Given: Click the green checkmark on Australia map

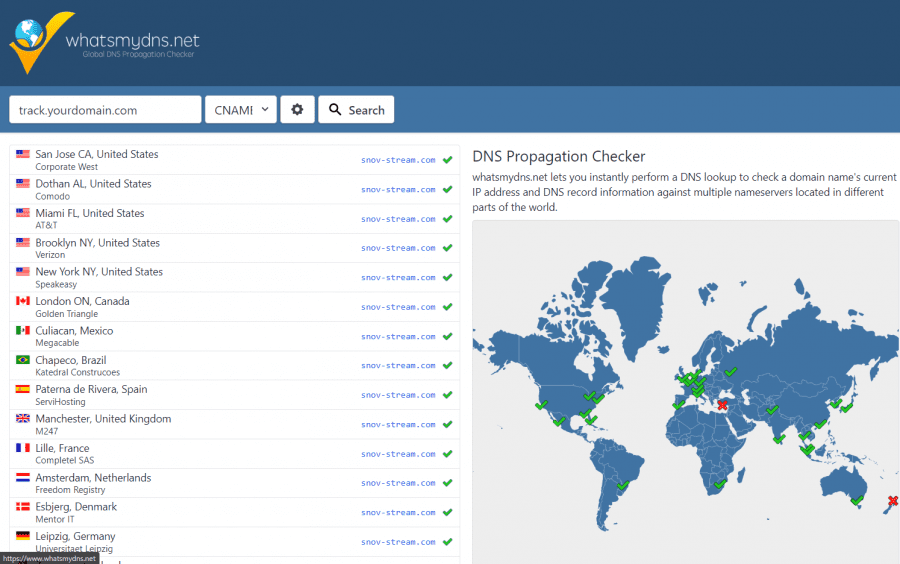Looking at the screenshot, I should (x=857, y=500).
